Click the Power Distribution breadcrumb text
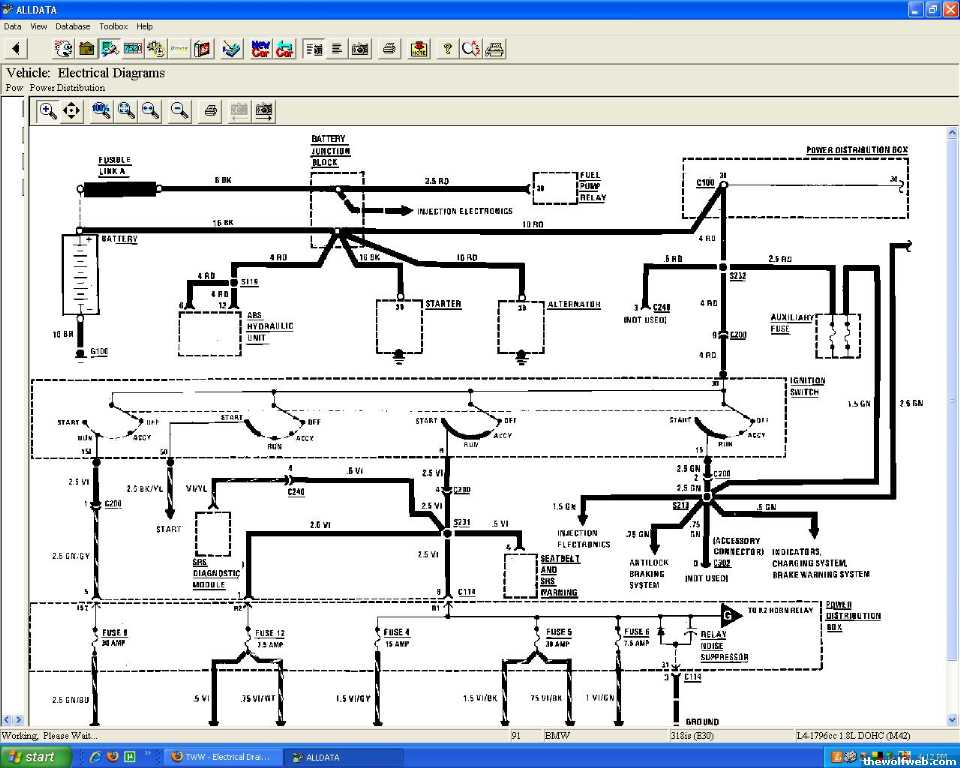 click(67, 88)
